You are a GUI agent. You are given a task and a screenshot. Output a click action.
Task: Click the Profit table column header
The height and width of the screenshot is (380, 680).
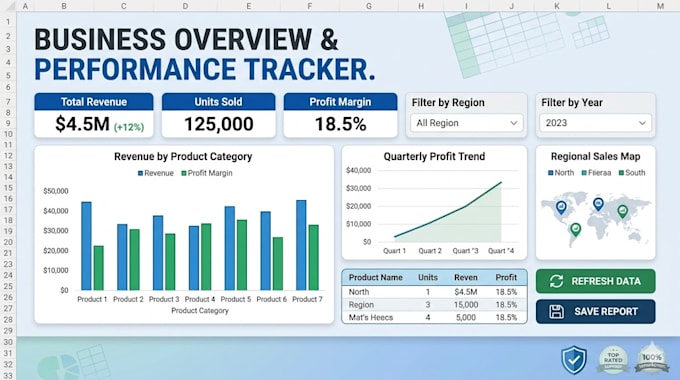(506, 278)
